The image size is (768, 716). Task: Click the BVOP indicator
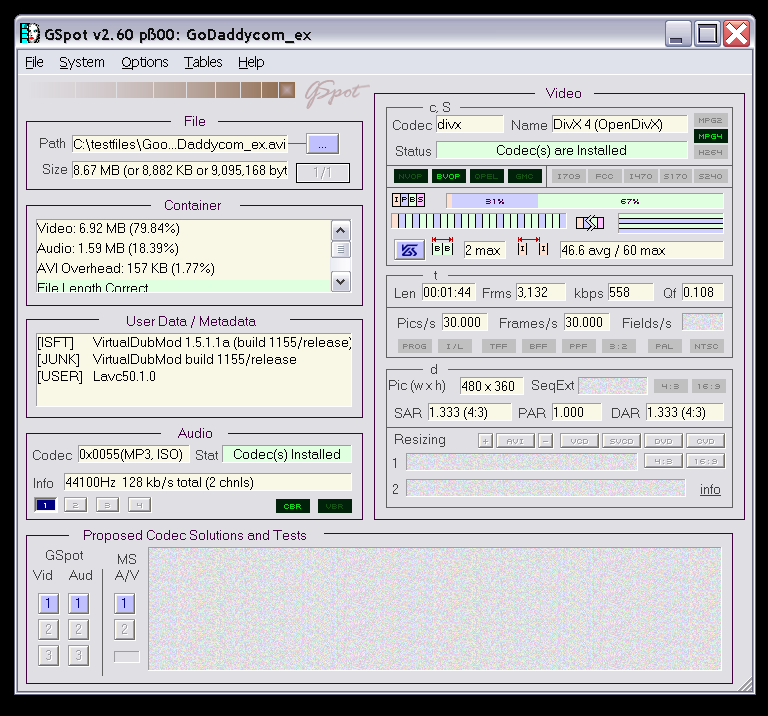pos(448,176)
